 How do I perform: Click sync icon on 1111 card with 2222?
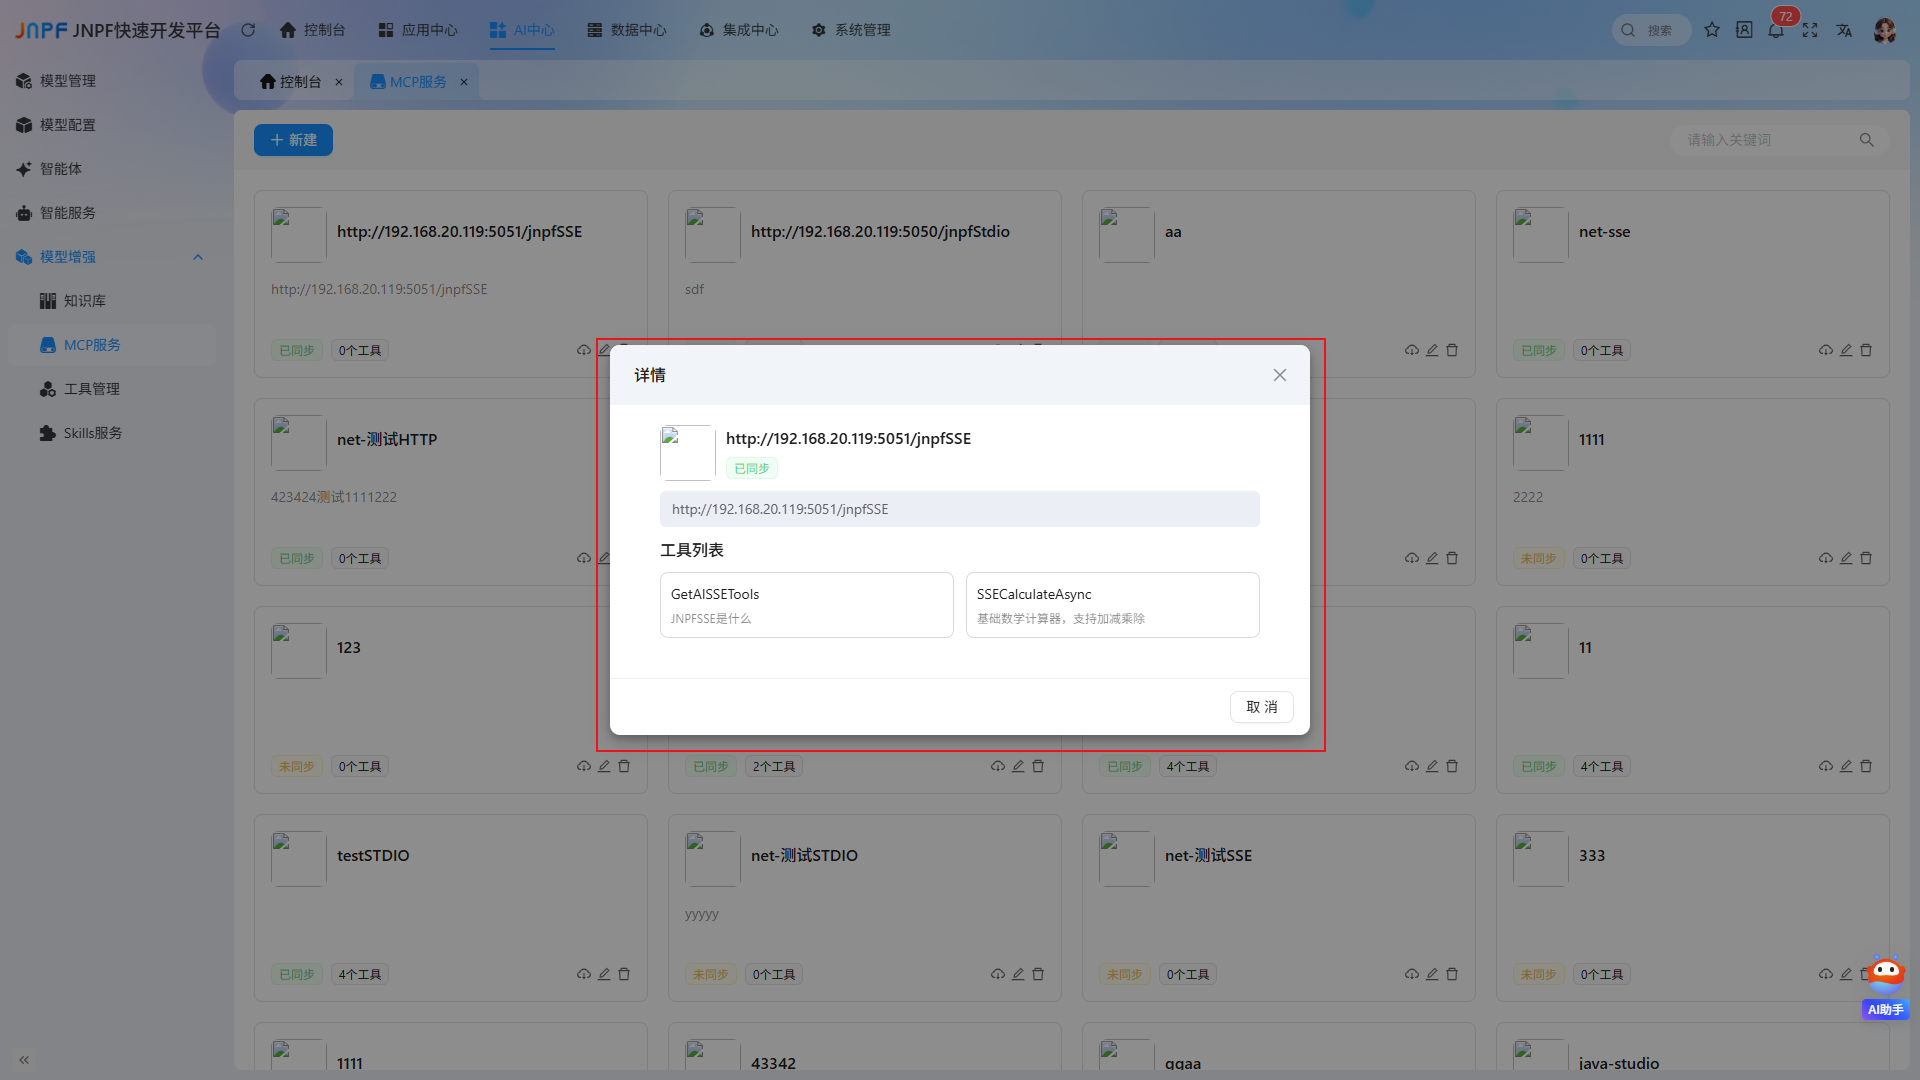point(1826,558)
